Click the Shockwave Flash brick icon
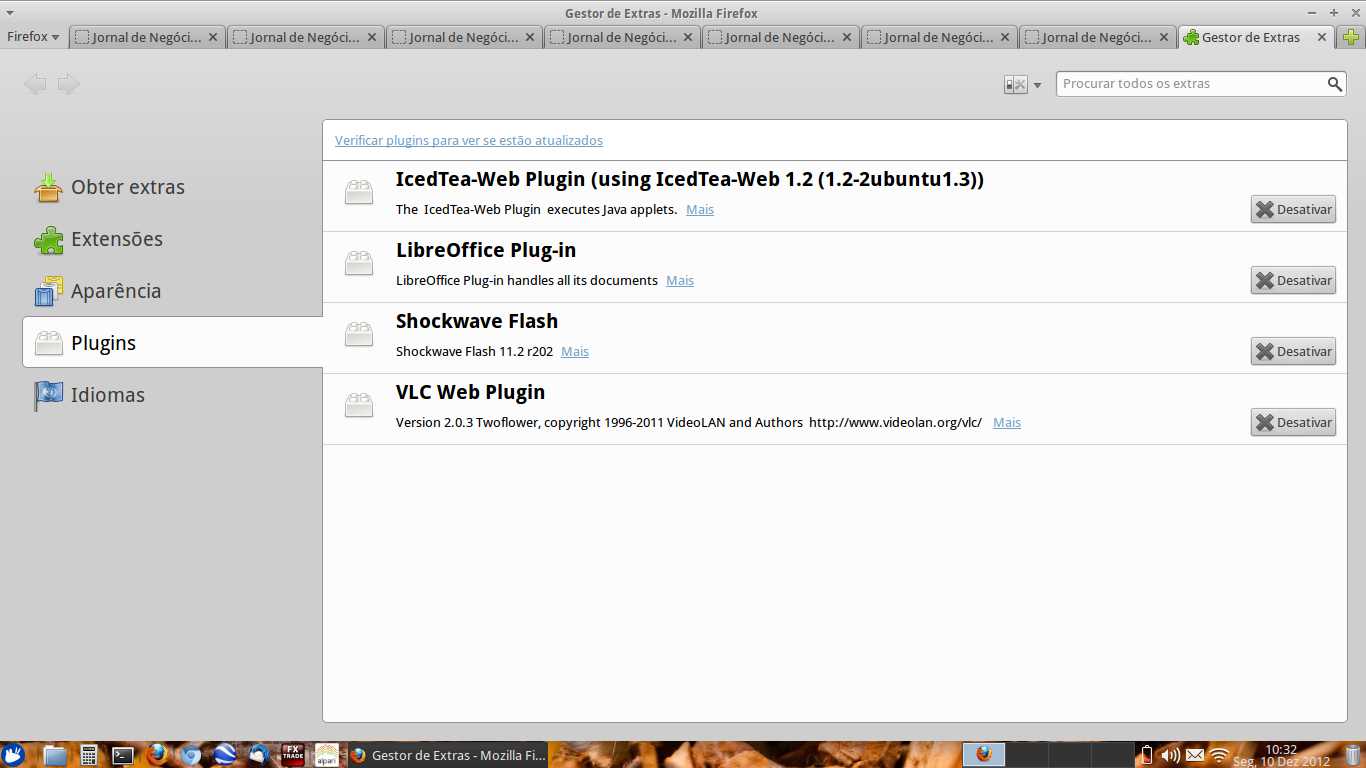The image size is (1366, 768). (x=359, y=335)
